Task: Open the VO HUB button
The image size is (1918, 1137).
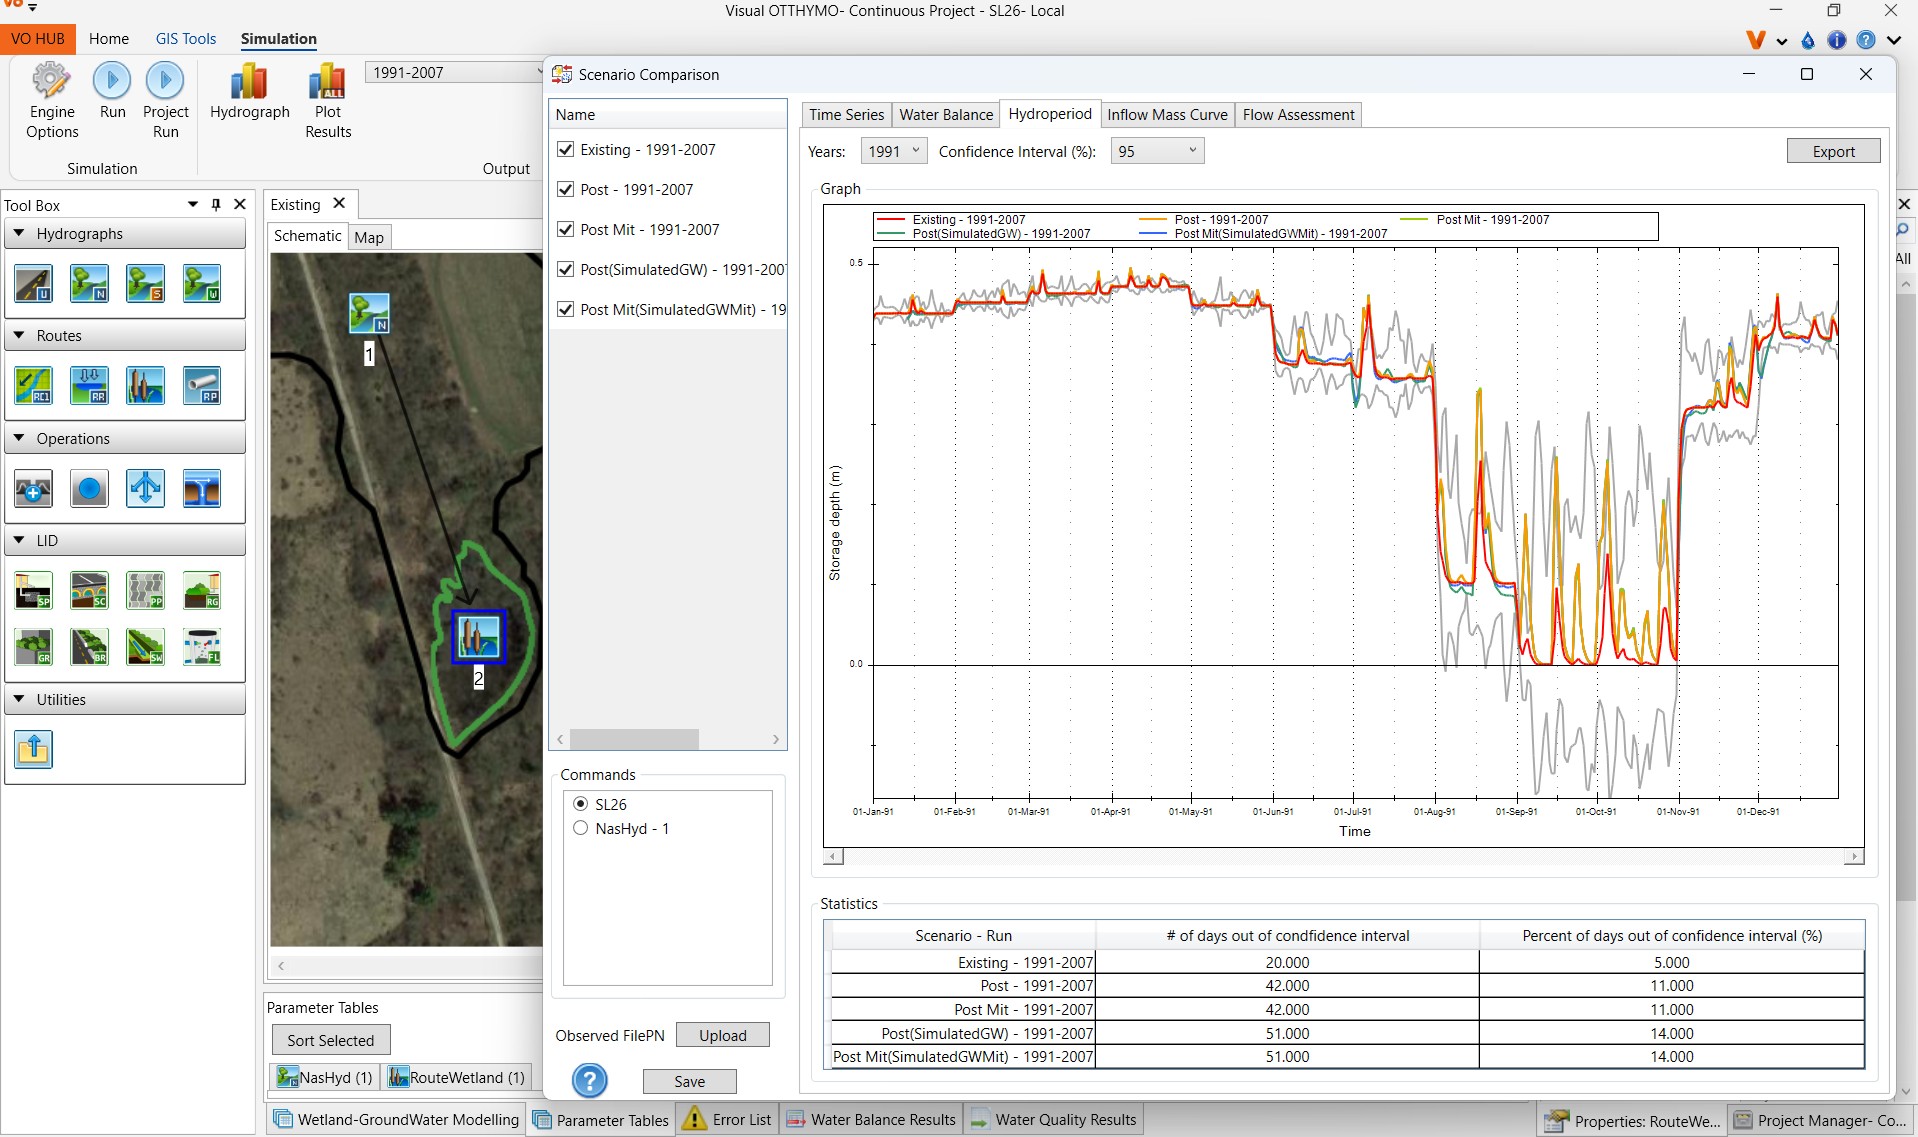Action: pos(38,38)
